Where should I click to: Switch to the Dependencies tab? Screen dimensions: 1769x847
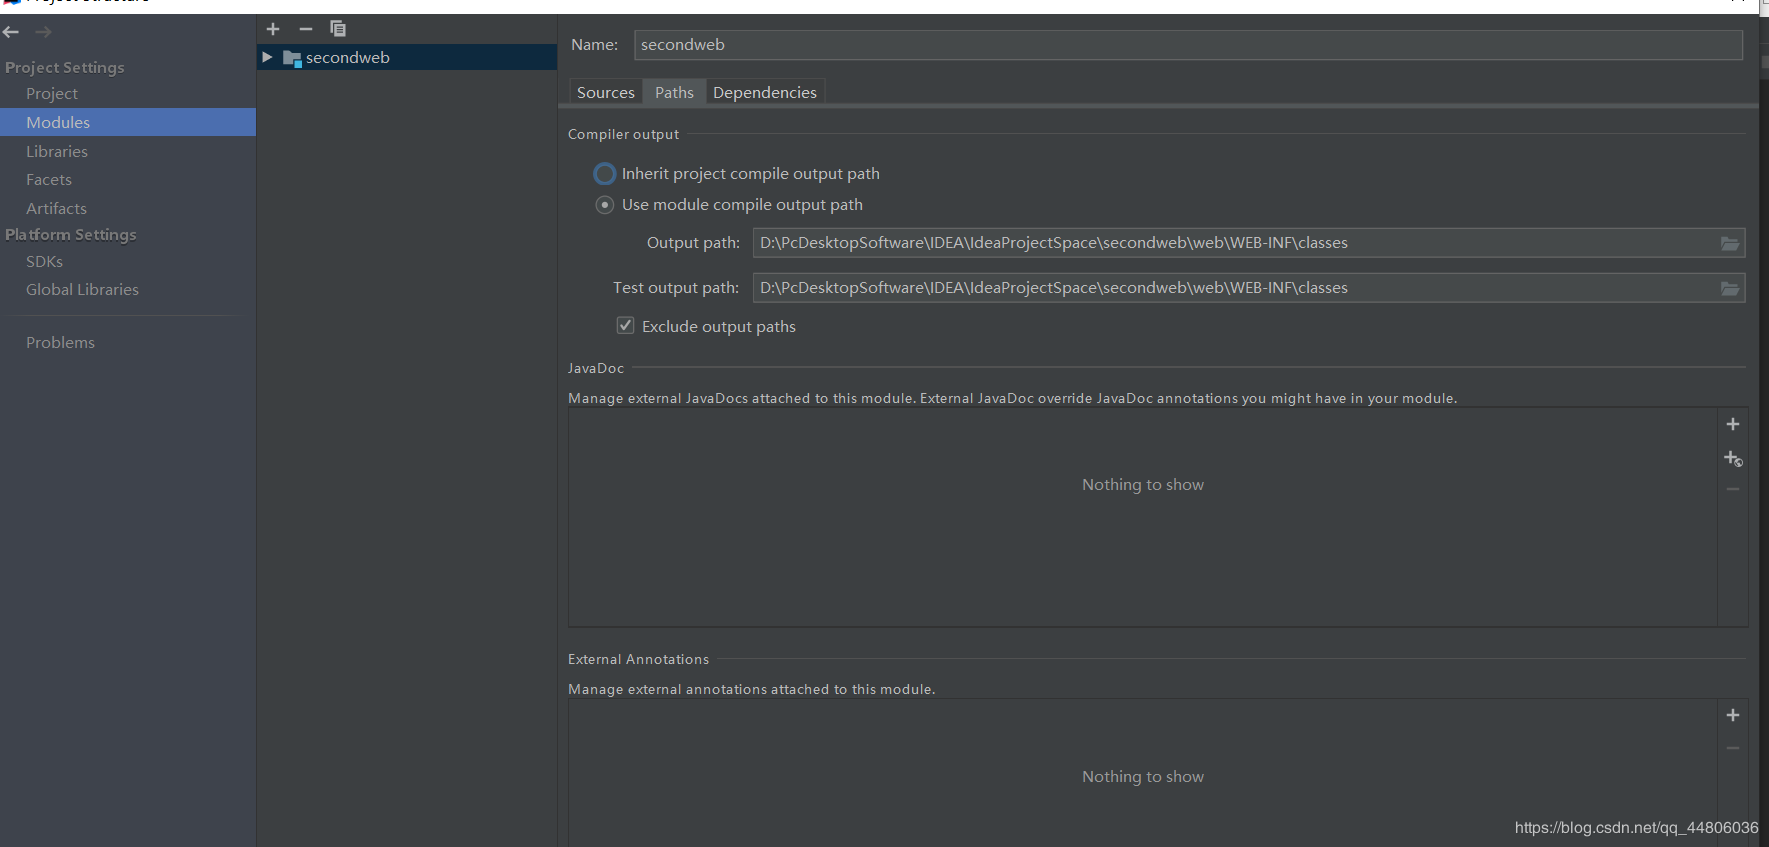point(764,92)
